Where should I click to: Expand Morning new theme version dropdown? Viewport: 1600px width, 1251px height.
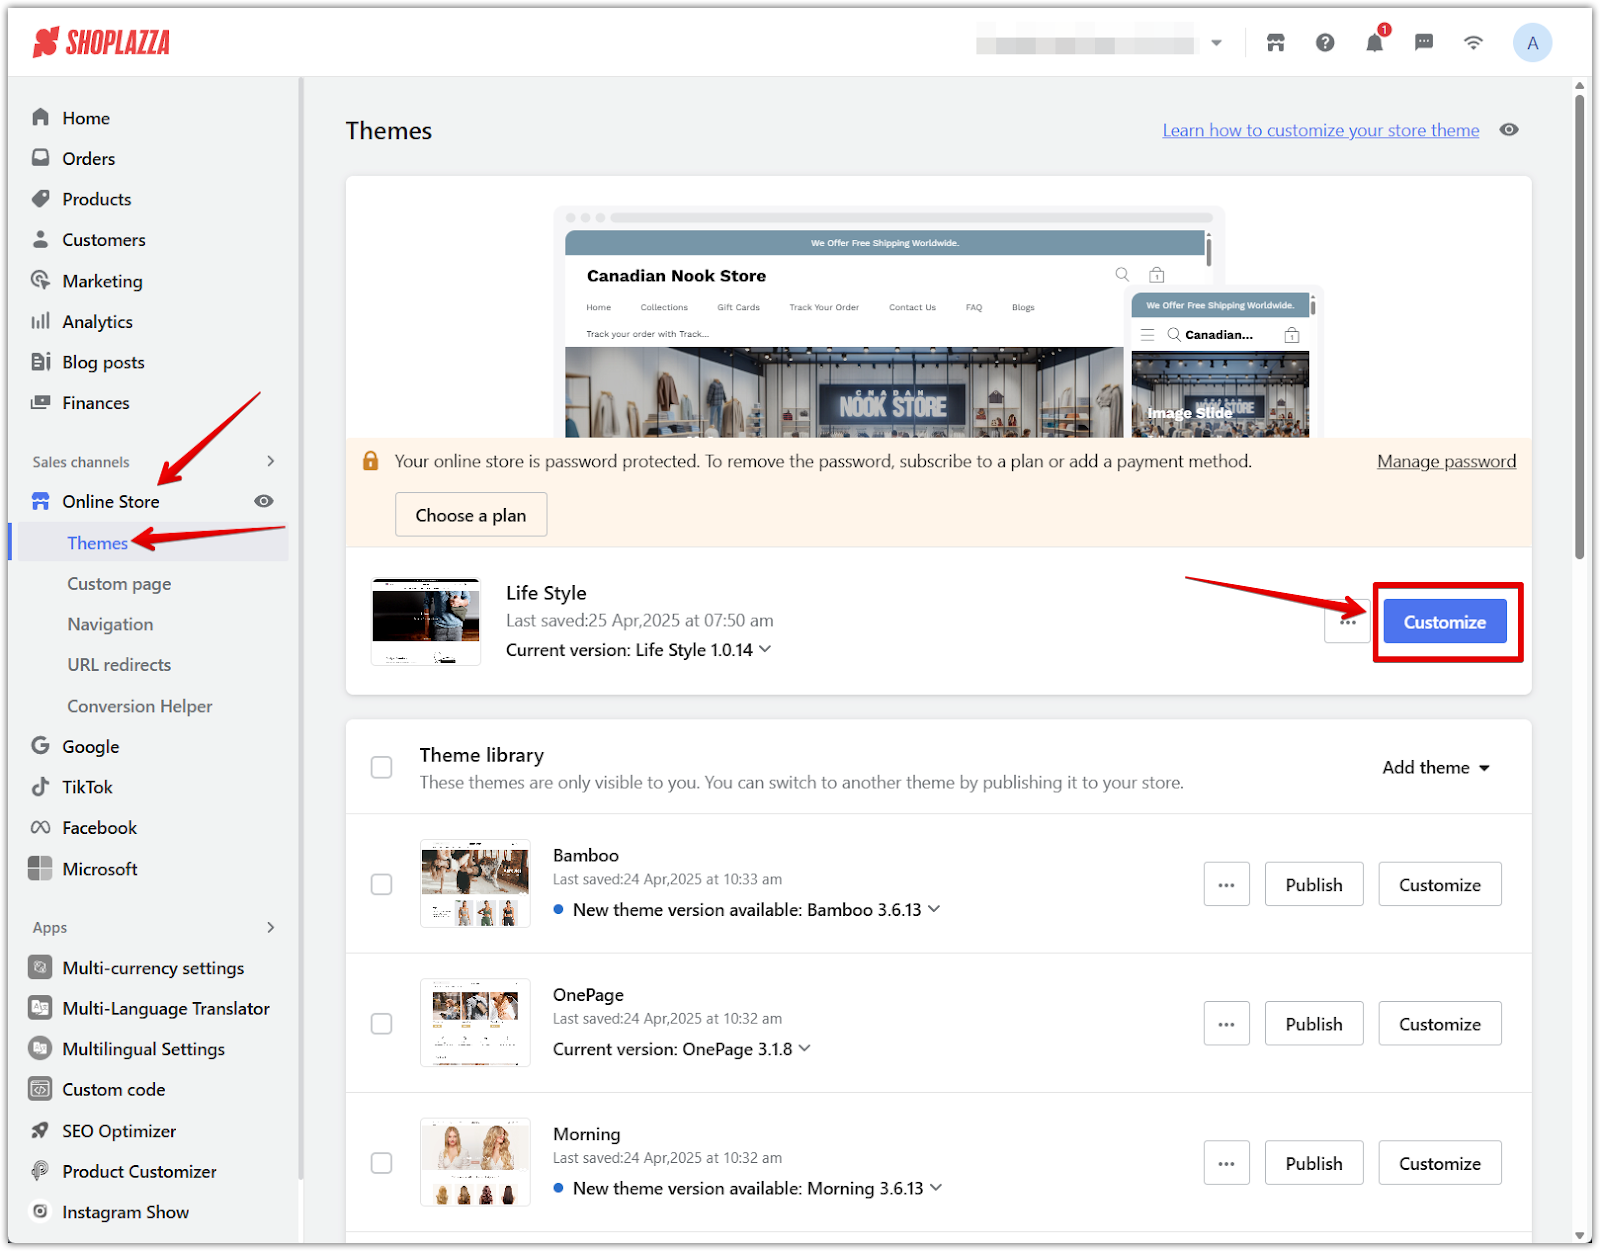(x=936, y=1188)
